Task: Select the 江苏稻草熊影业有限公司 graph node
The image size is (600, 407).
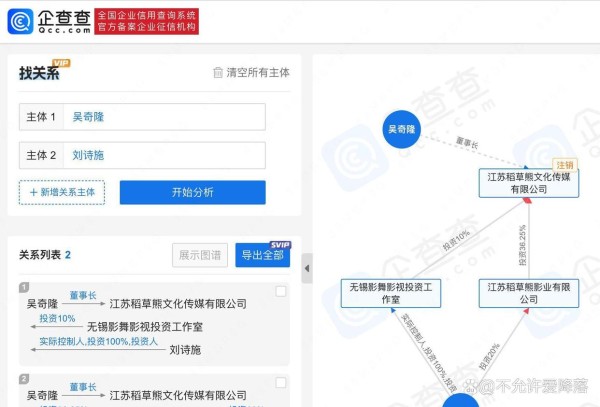Action: click(x=529, y=293)
